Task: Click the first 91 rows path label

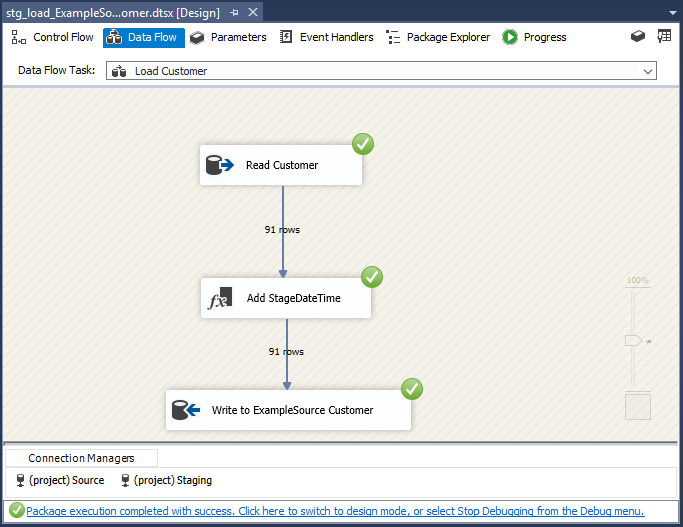Action: (282, 230)
